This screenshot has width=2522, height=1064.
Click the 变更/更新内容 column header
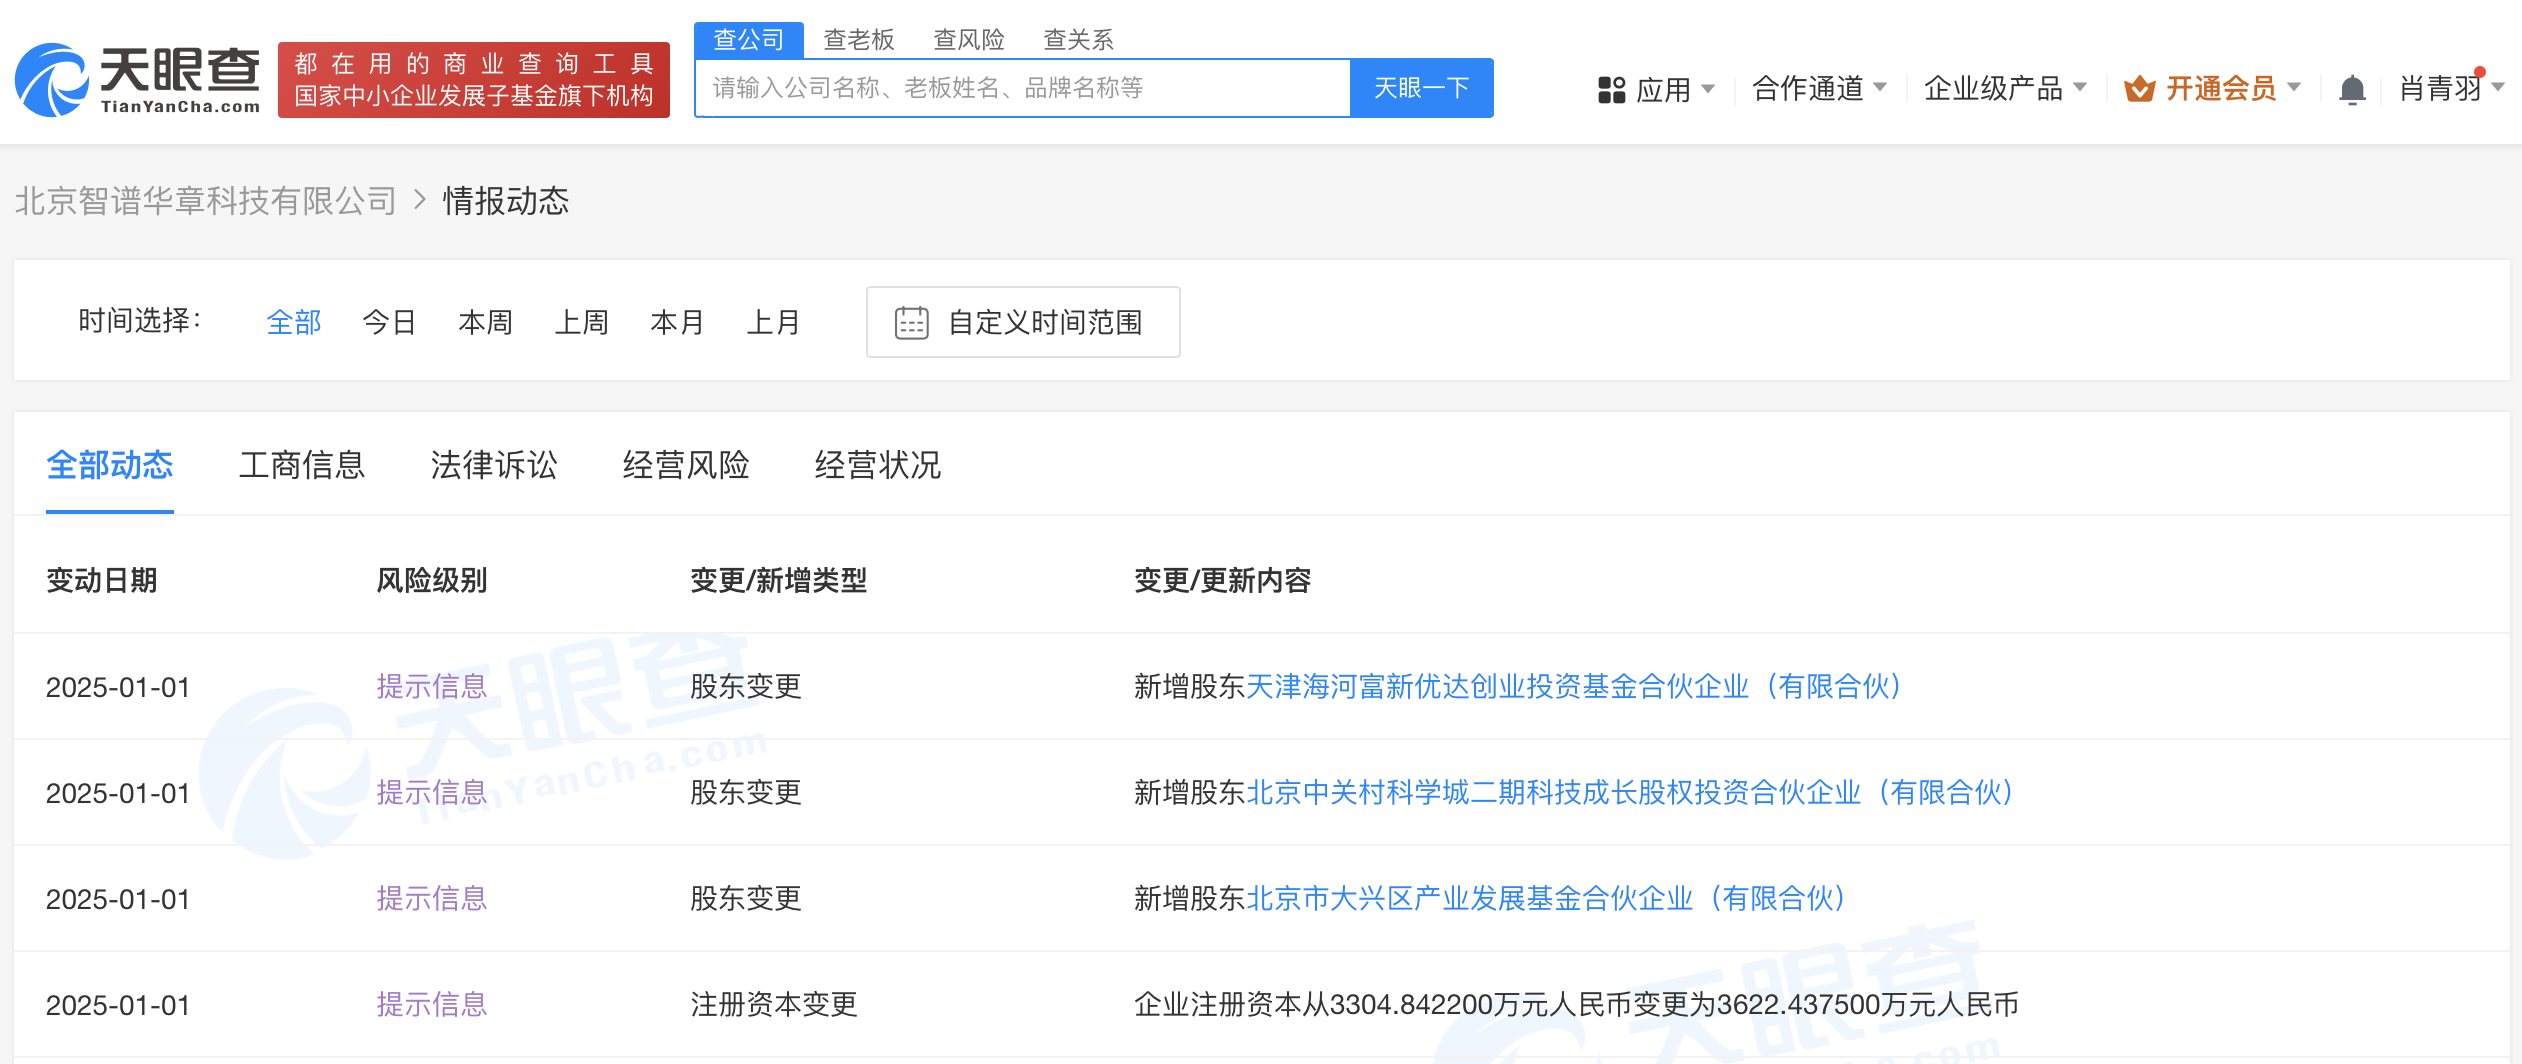point(1222,580)
